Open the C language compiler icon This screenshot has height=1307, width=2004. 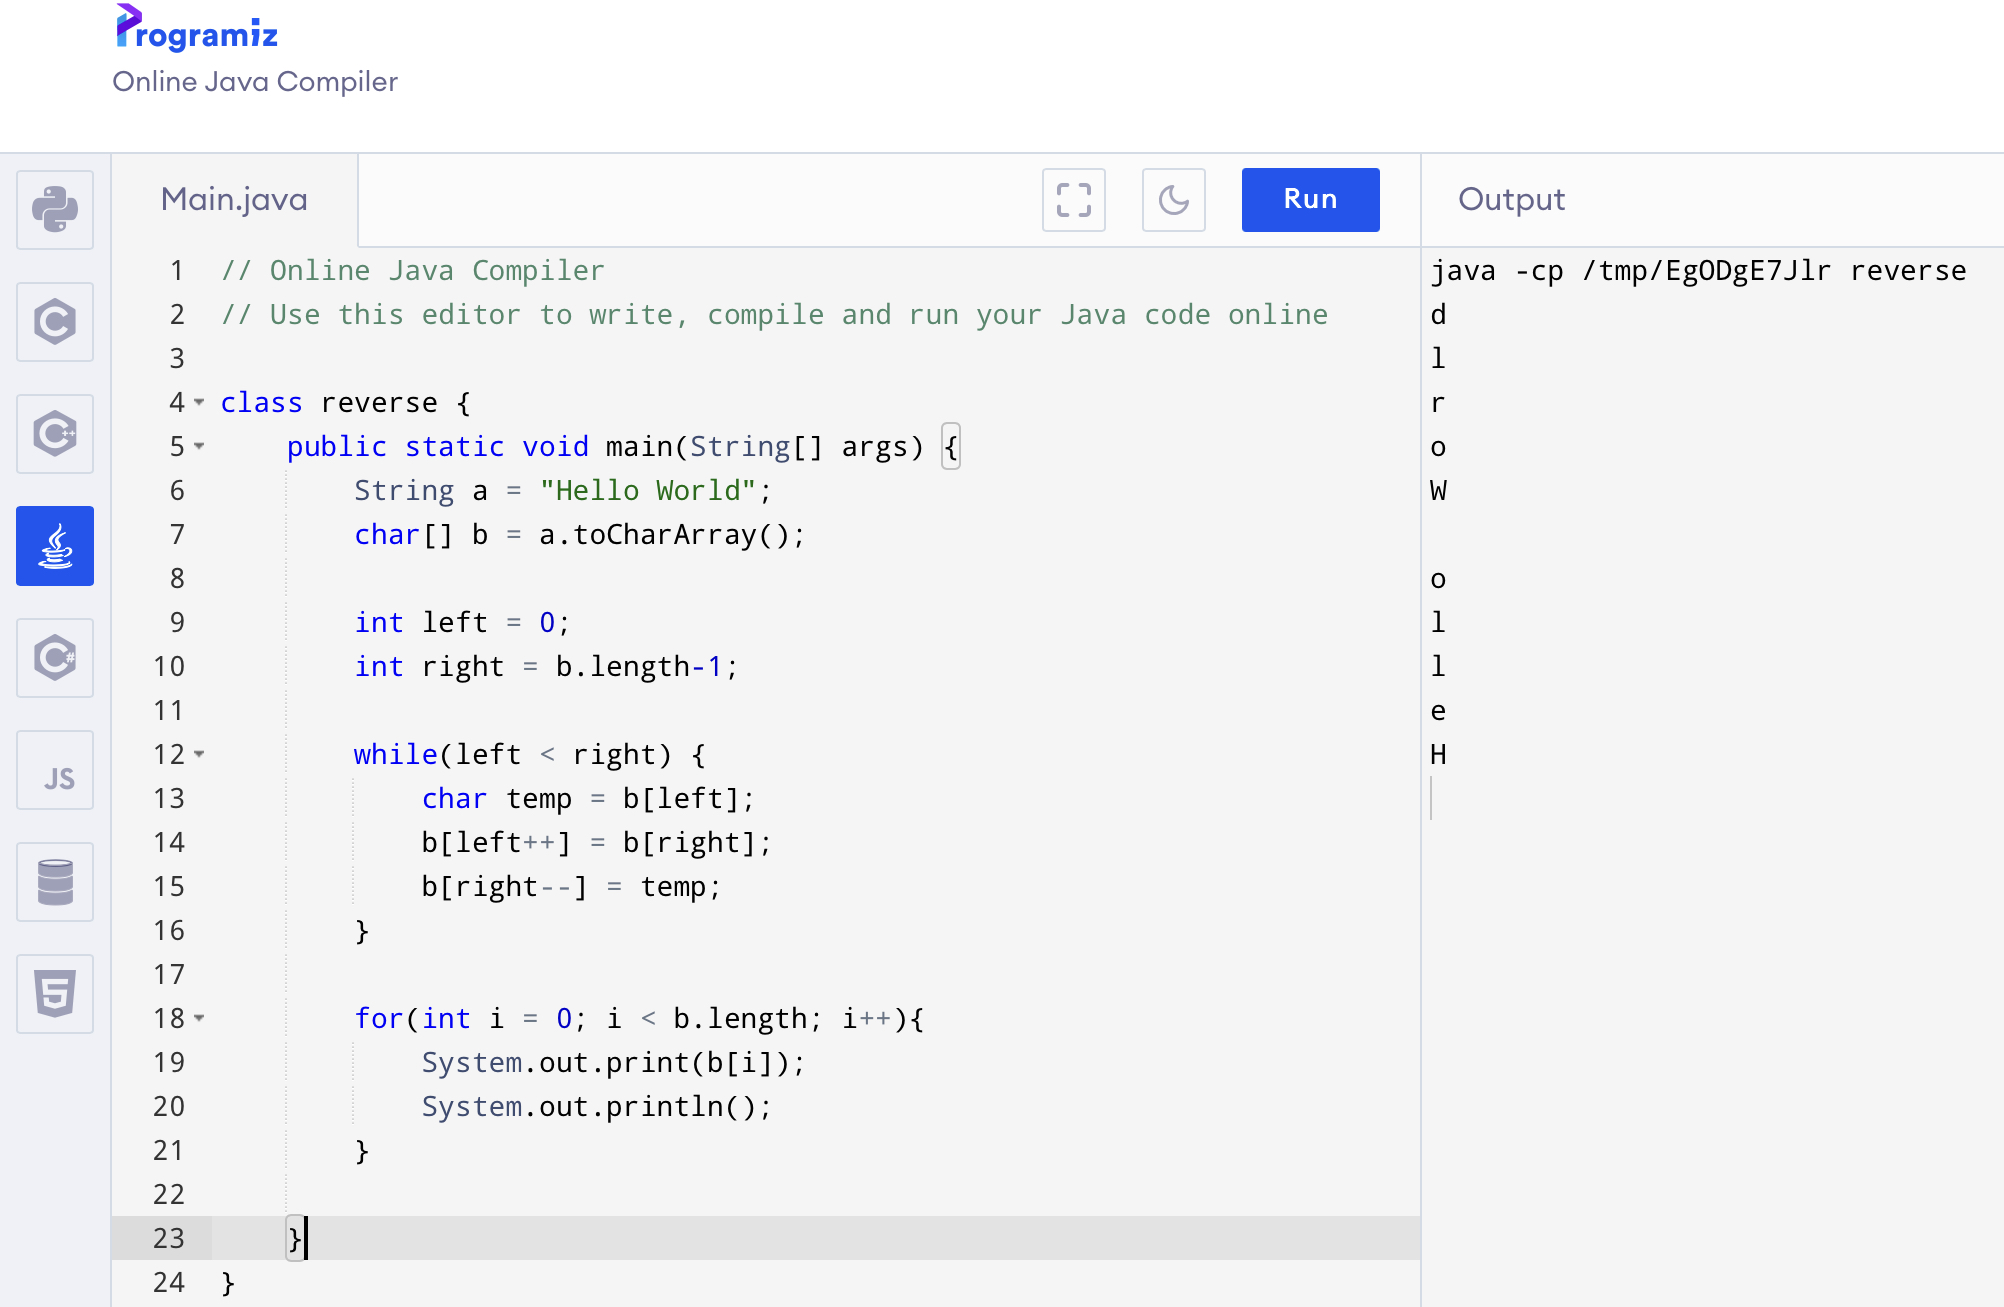(x=55, y=322)
